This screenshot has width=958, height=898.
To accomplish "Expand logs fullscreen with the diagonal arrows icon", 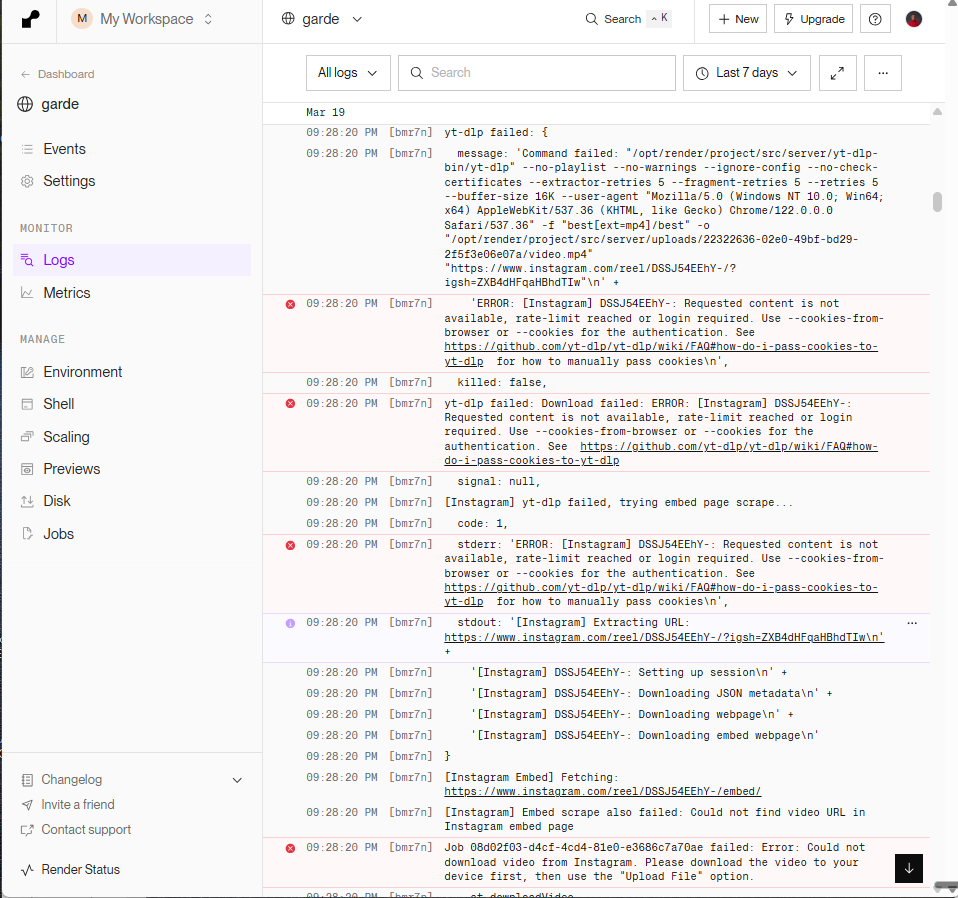I will 837,72.
